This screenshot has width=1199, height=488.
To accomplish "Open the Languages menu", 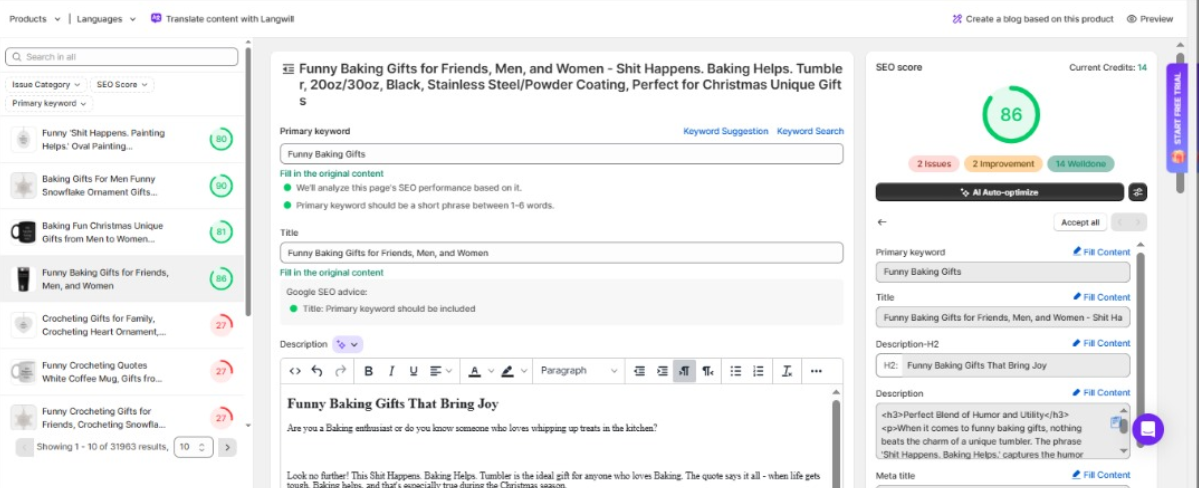I will click(x=105, y=19).
